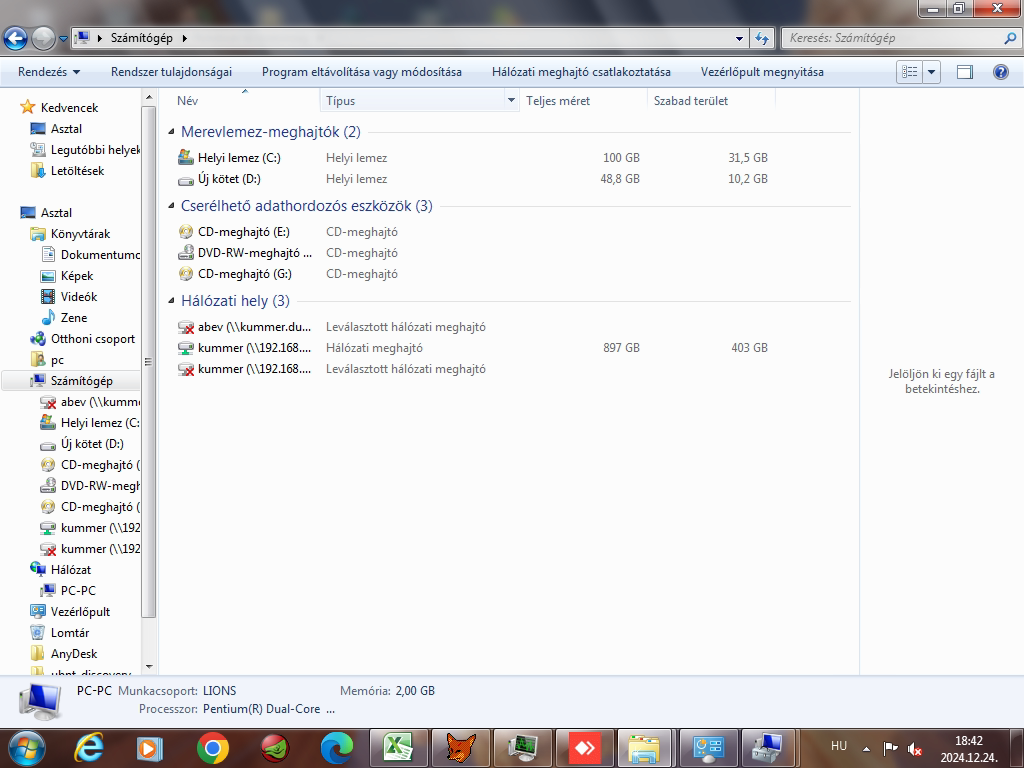Click Vezérlőpult megnyitása in the toolbar
The height and width of the screenshot is (768, 1024).
click(x=762, y=72)
